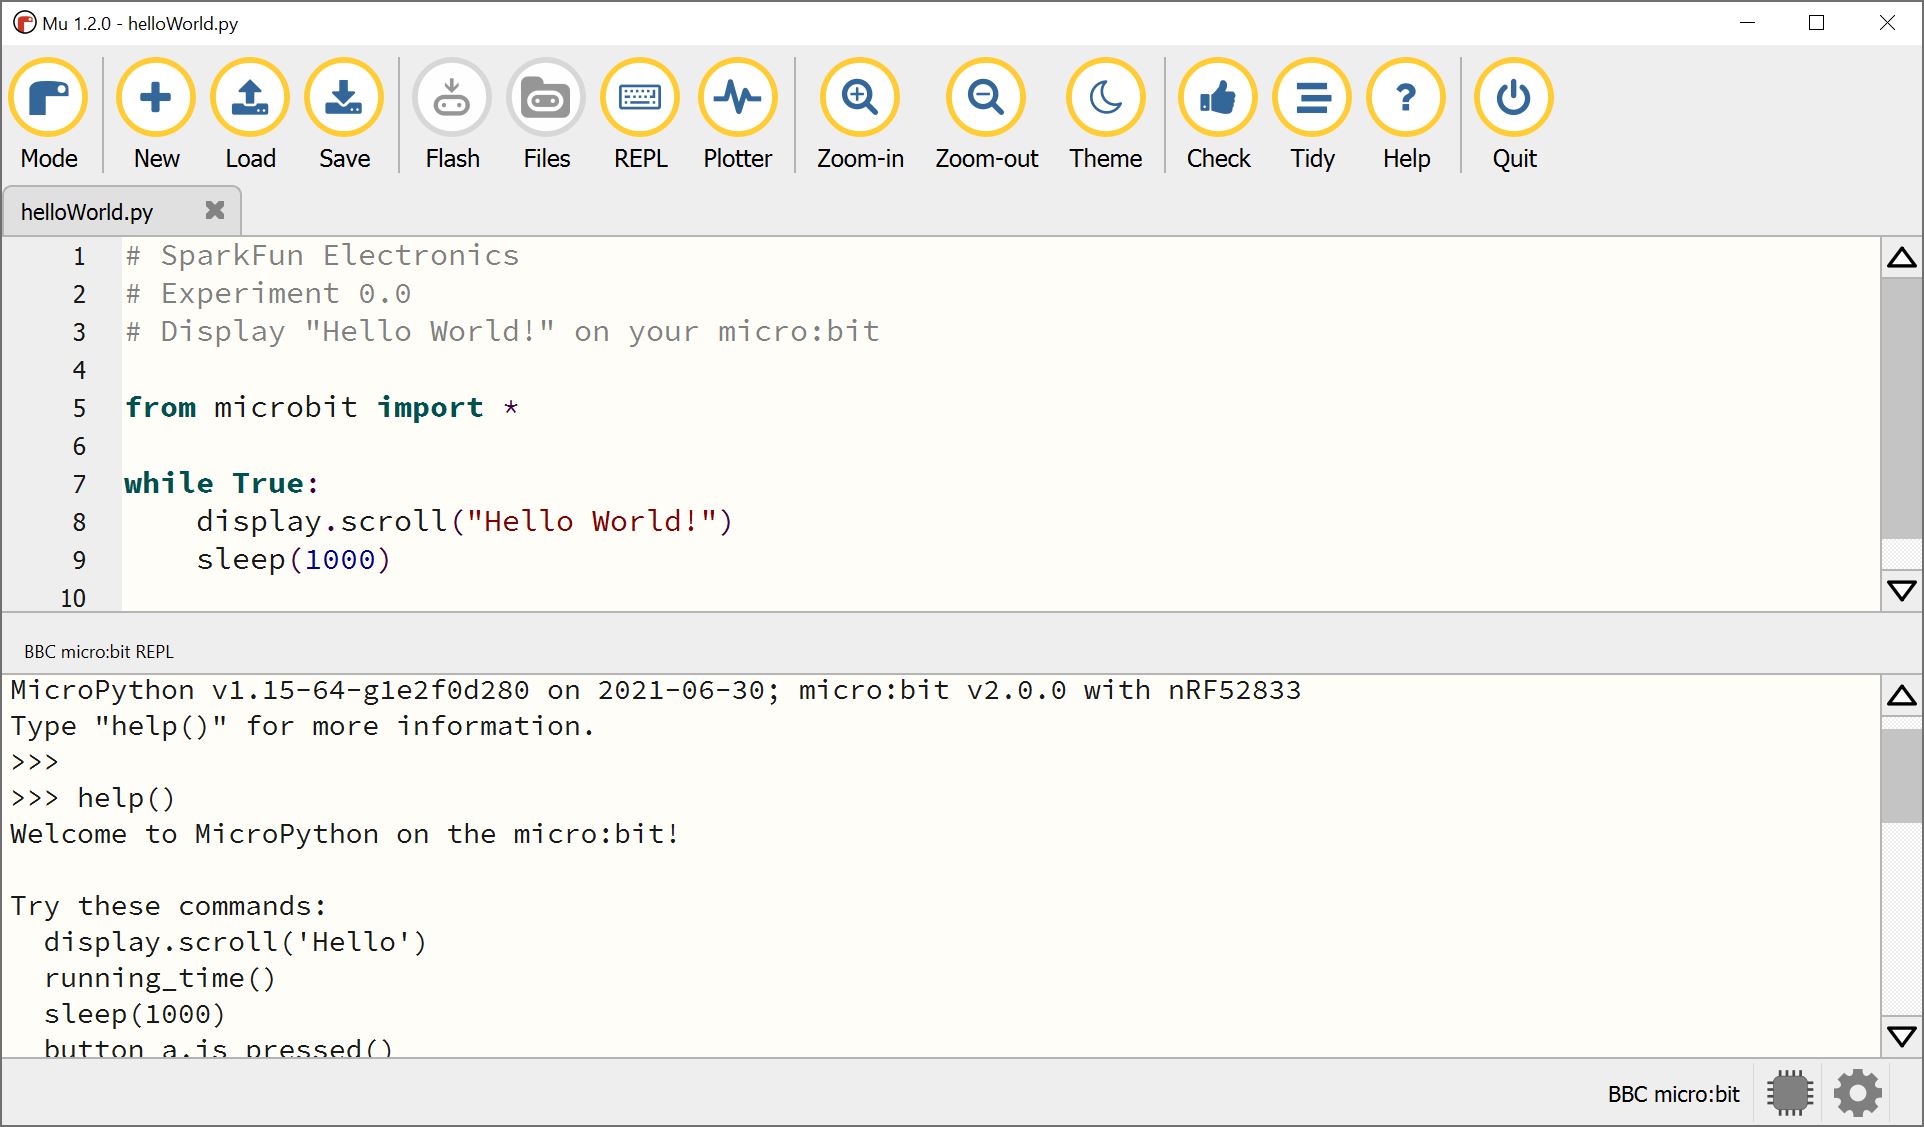Image resolution: width=1924 pixels, height=1127 pixels.
Task: Click the BBC micro:bit status label
Action: 1673,1094
